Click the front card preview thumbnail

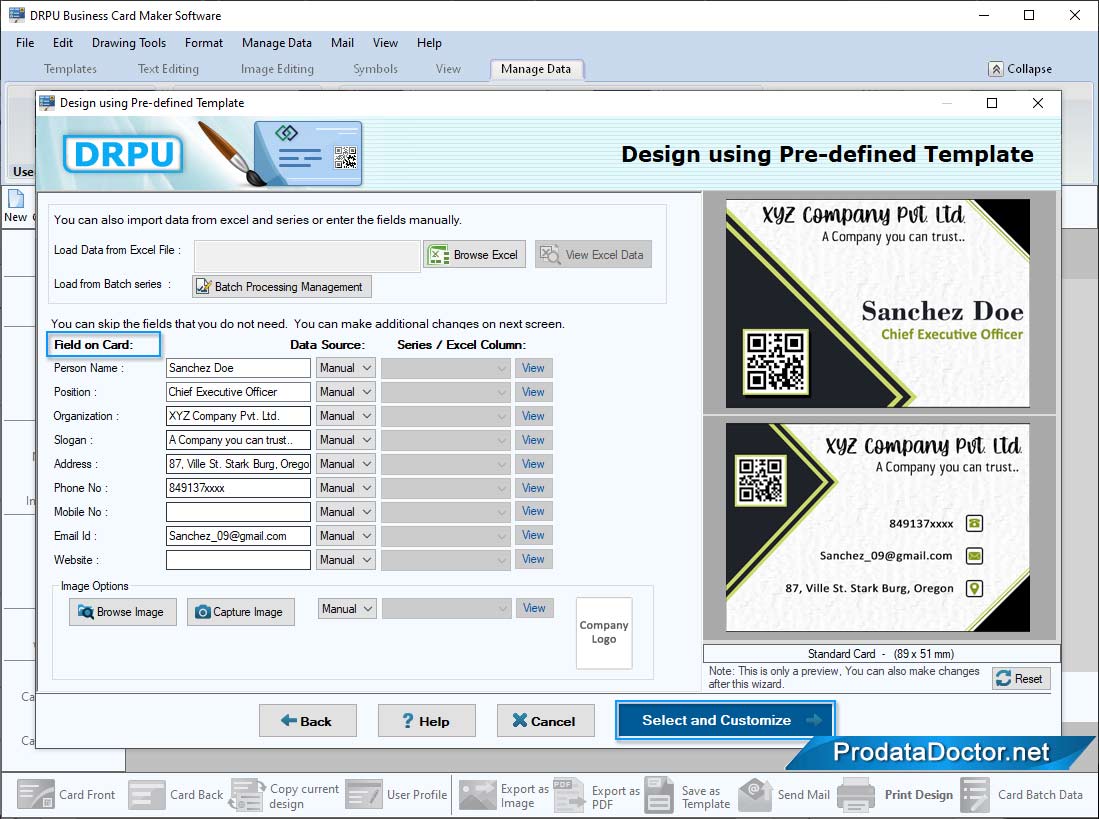pos(878,303)
